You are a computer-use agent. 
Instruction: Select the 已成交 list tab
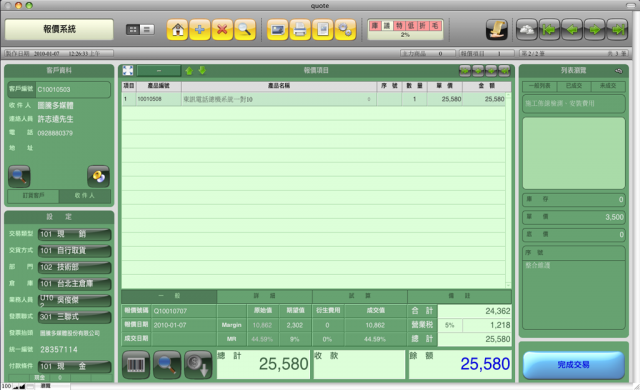[x=574, y=86]
